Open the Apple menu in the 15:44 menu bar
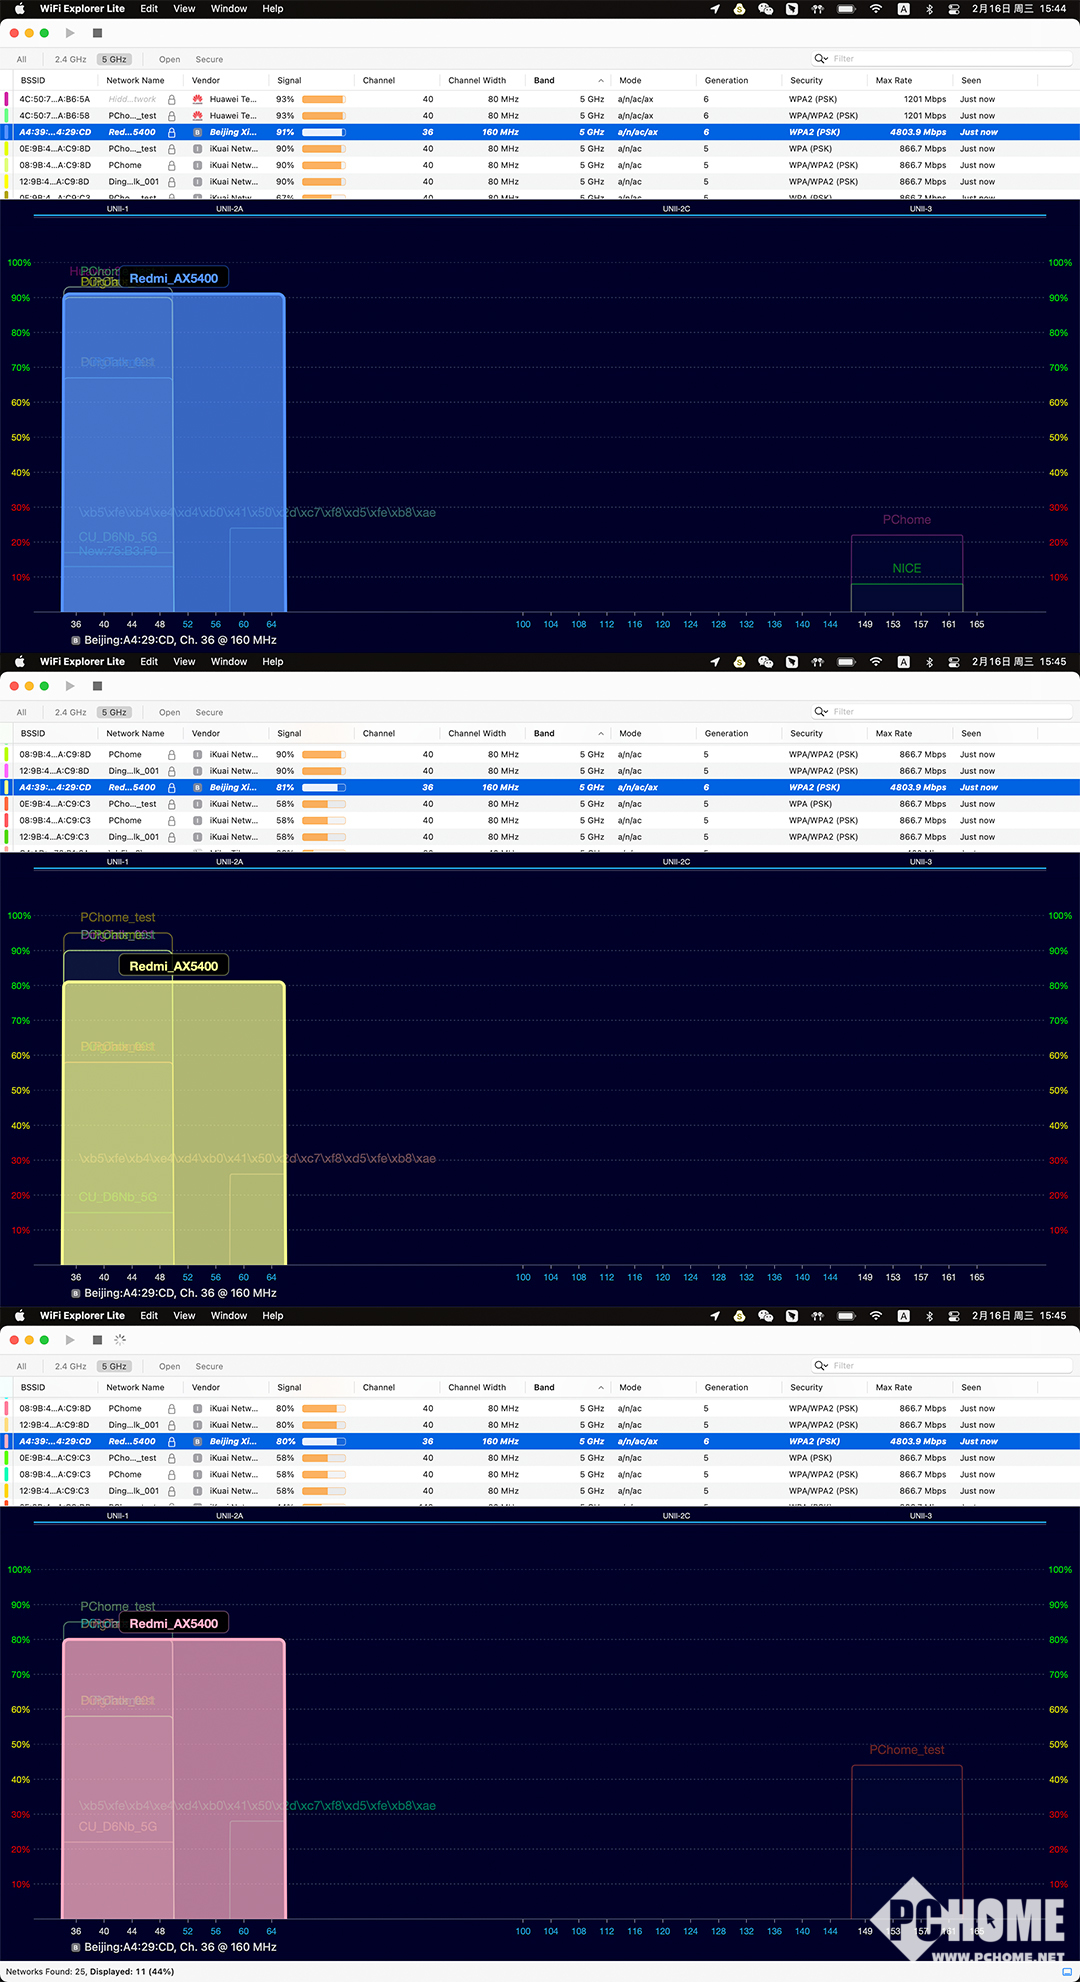Viewport: 1080px width, 1982px height. click(x=19, y=8)
